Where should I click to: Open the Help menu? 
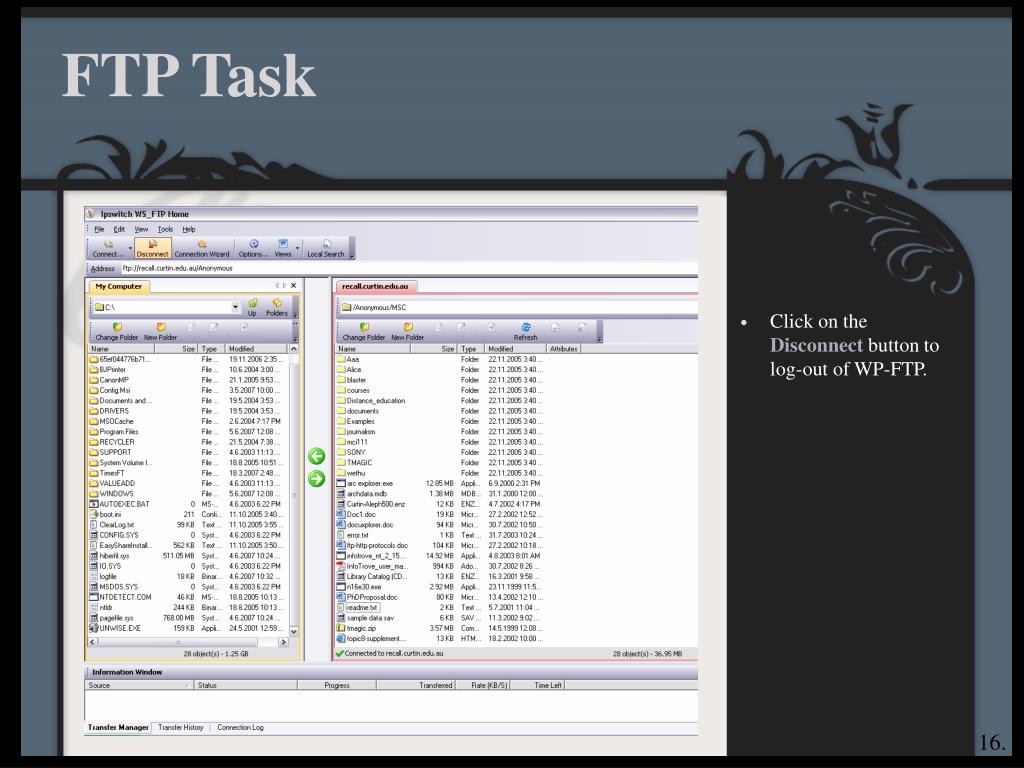pyautogui.click(x=189, y=229)
